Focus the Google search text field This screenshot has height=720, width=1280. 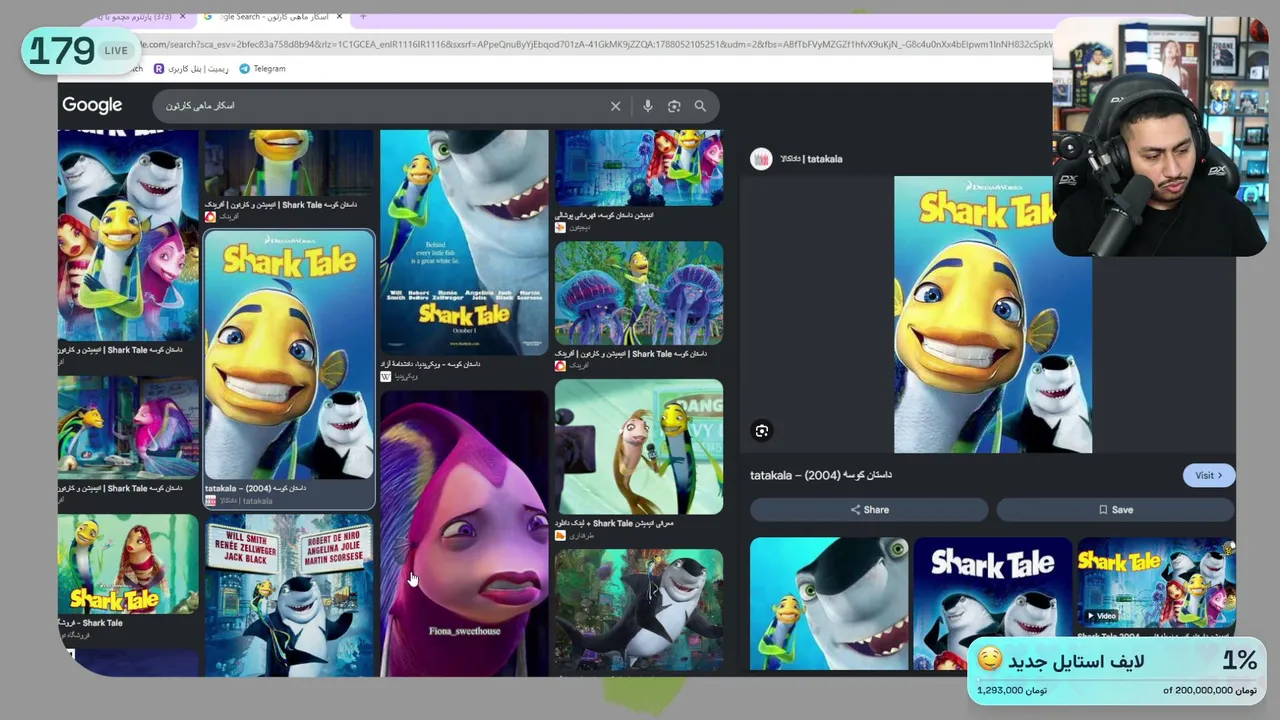pos(385,106)
